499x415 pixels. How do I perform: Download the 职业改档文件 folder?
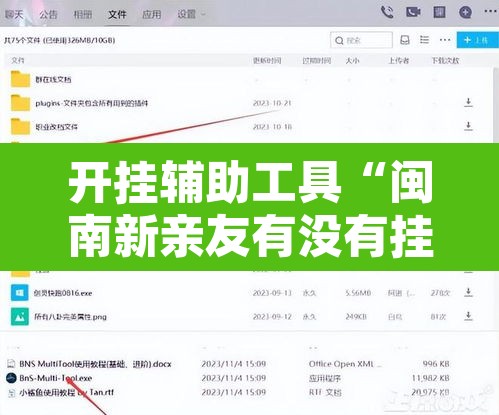click(x=468, y=126)
